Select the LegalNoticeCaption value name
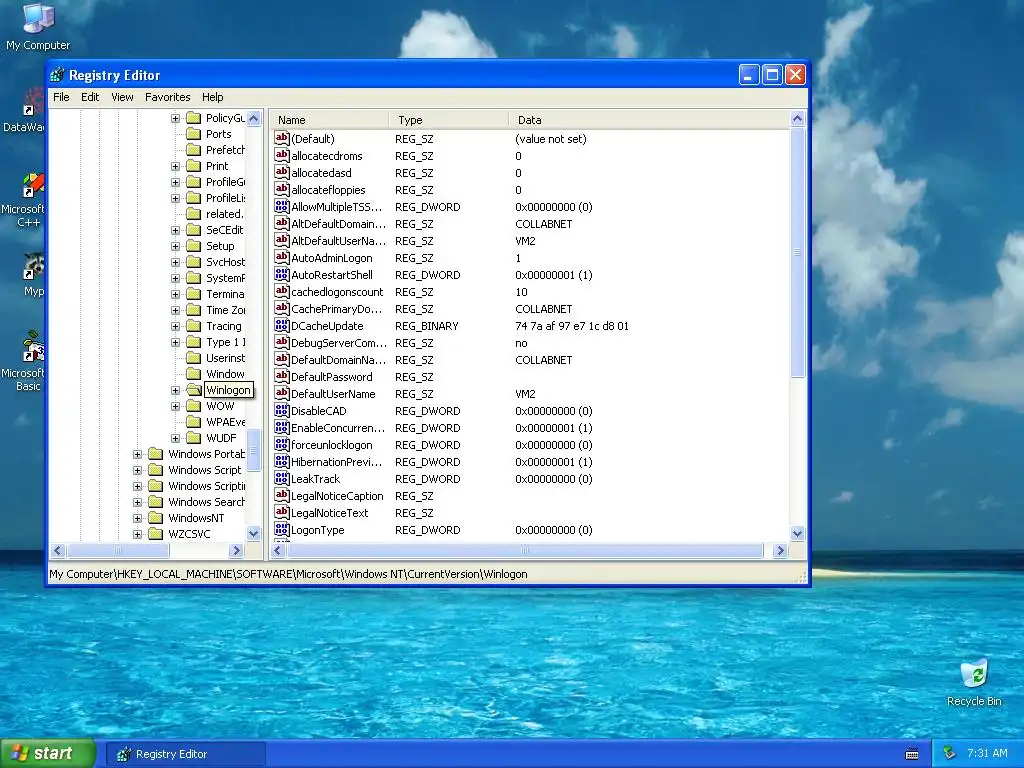Image resolution: width=1024 pixels, height=768 pixels. tap(337, 496)
